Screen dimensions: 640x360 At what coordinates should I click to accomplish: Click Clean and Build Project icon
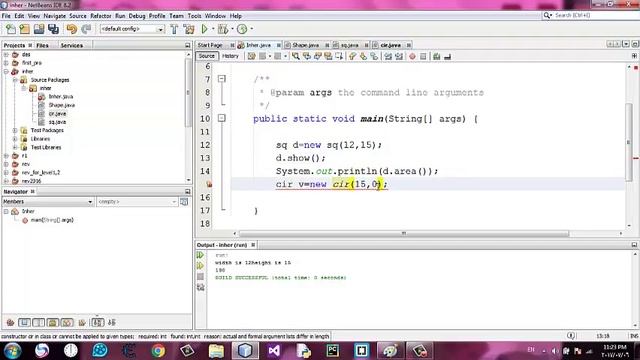(189, 29)
